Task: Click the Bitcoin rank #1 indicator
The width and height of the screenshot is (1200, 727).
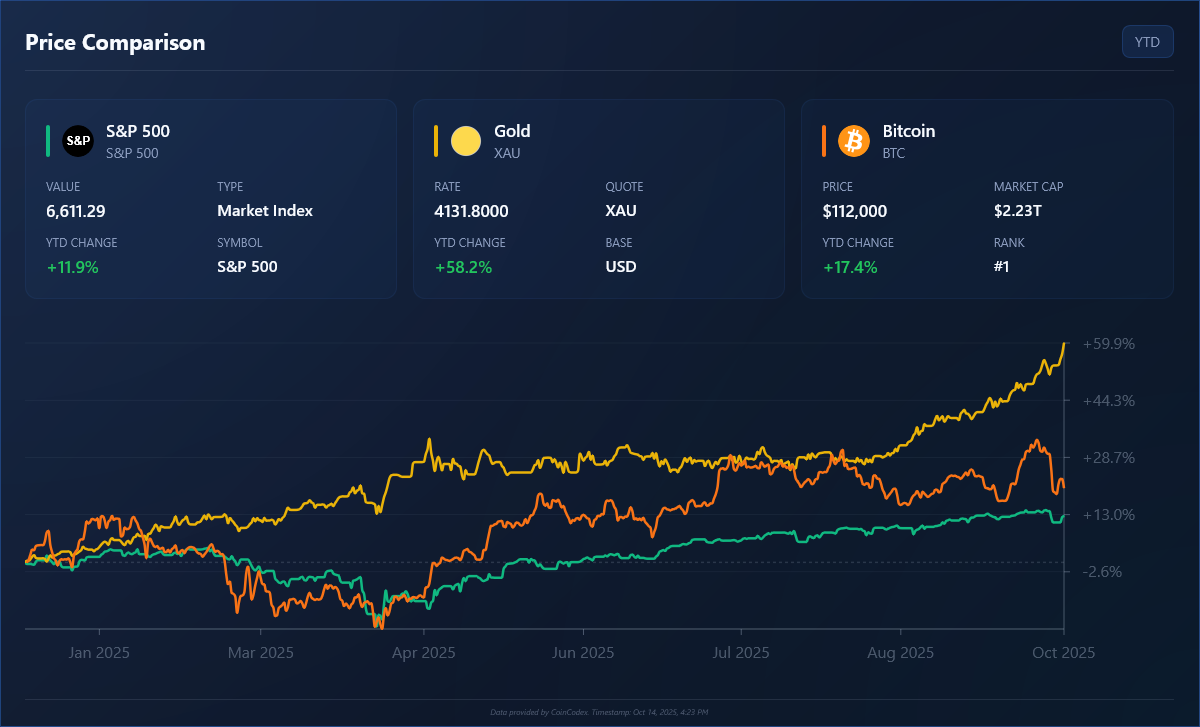Action: [x=1002, y=267]
